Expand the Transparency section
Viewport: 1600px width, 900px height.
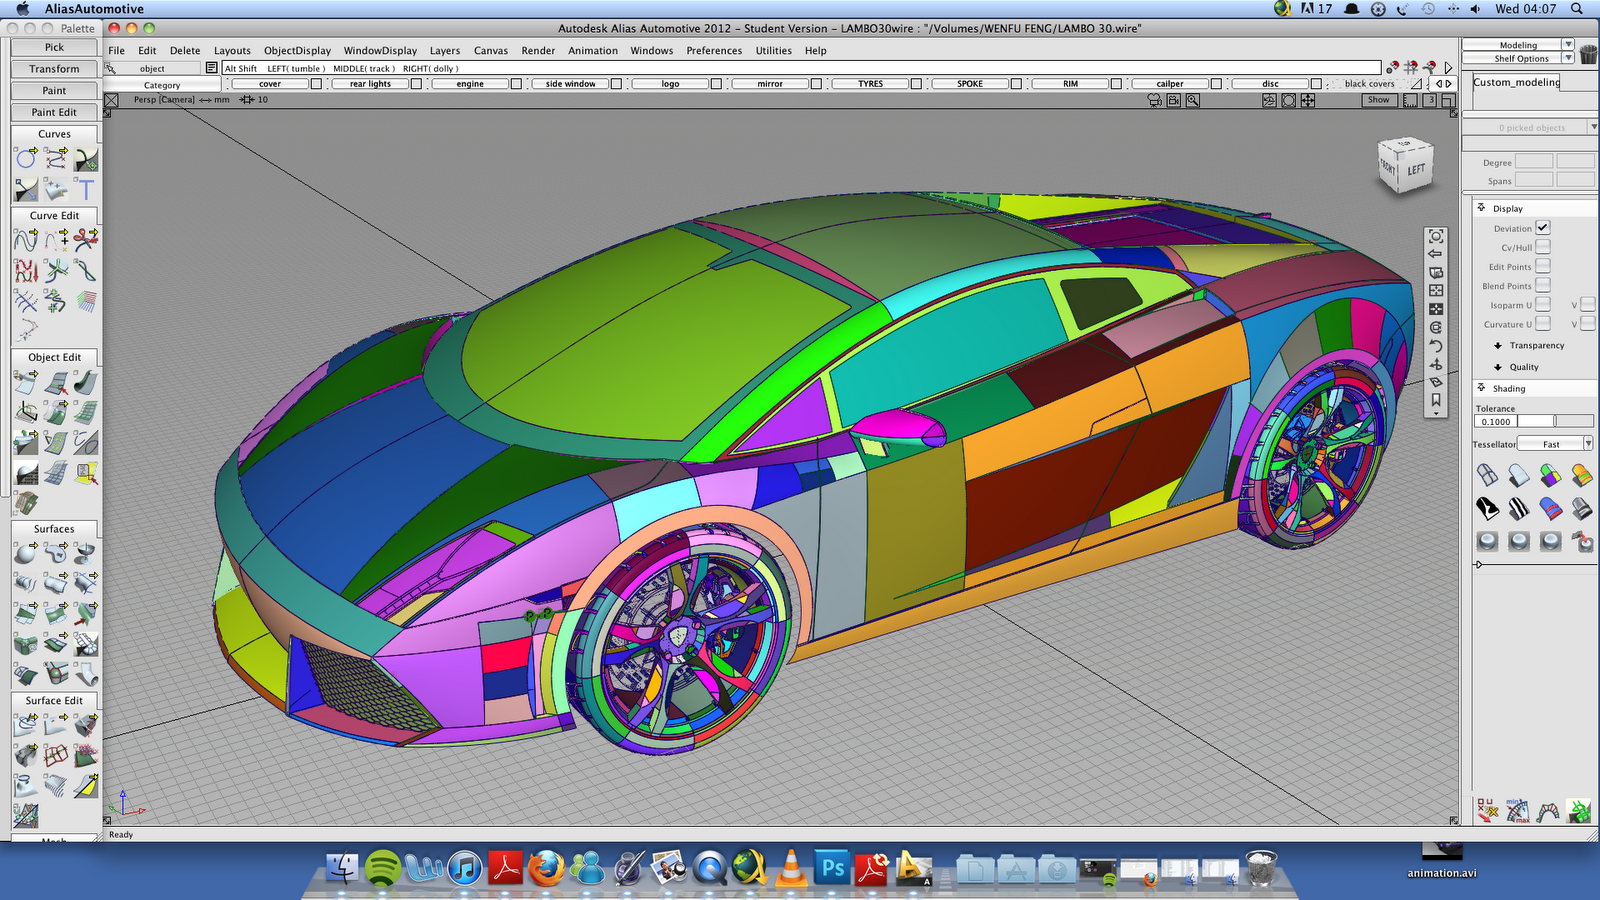pyautogui.click(x=1498, y=346)
